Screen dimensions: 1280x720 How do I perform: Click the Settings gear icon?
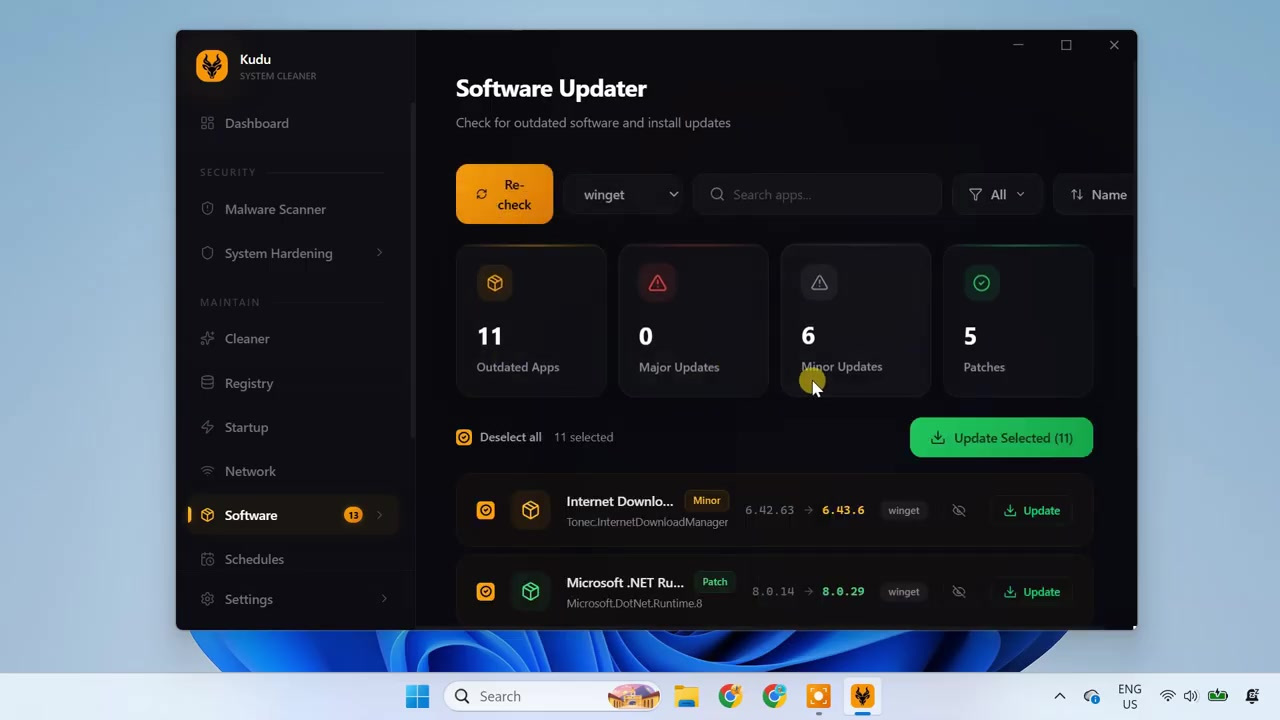[x=207, y=599]
